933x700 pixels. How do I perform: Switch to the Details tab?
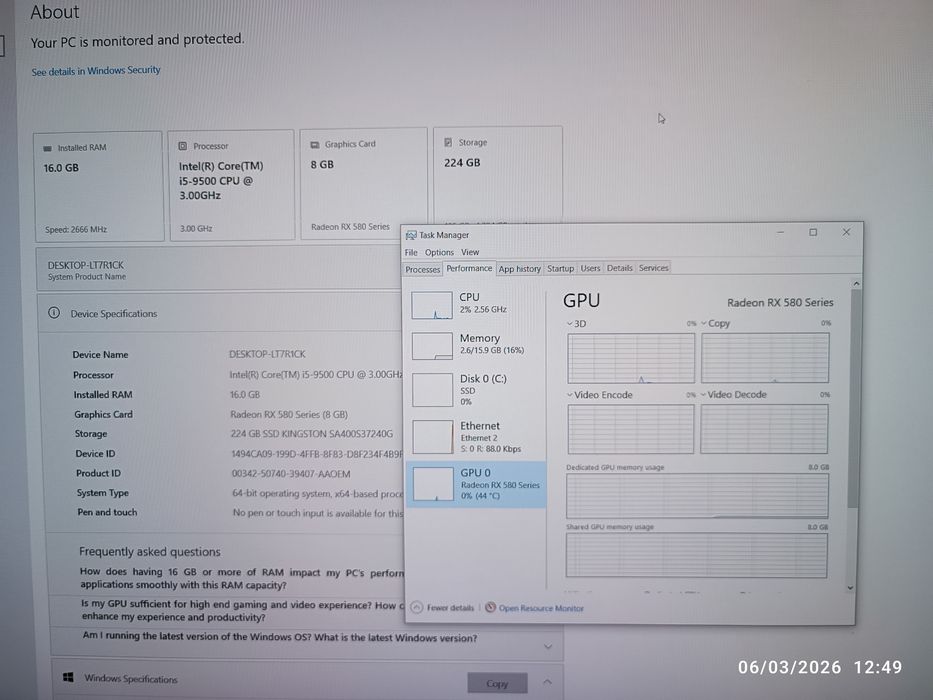point(619,268)
